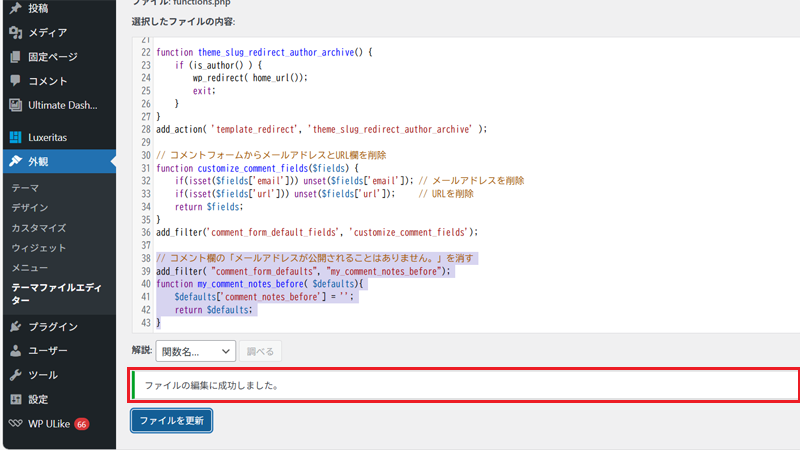Open the 関数名 dropdown
Screen dimensions: 800x450
click(195, 352)
